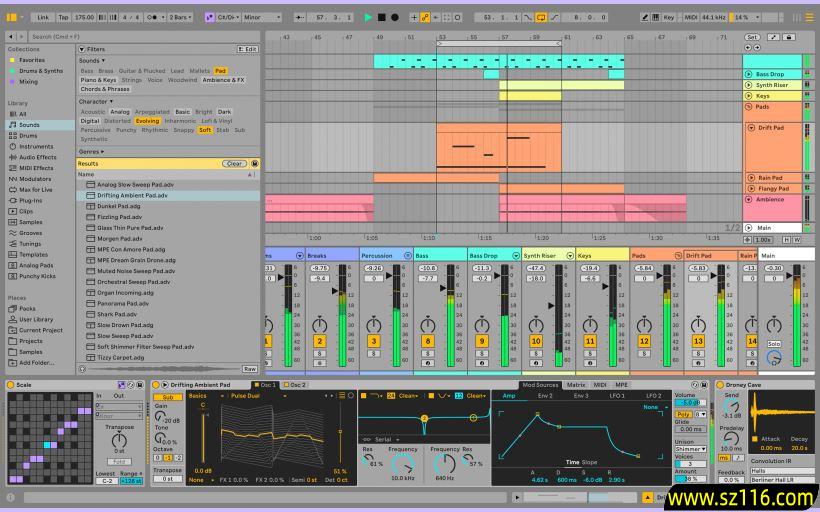Click the green Play button
The image size is (820, 512).
368,17
